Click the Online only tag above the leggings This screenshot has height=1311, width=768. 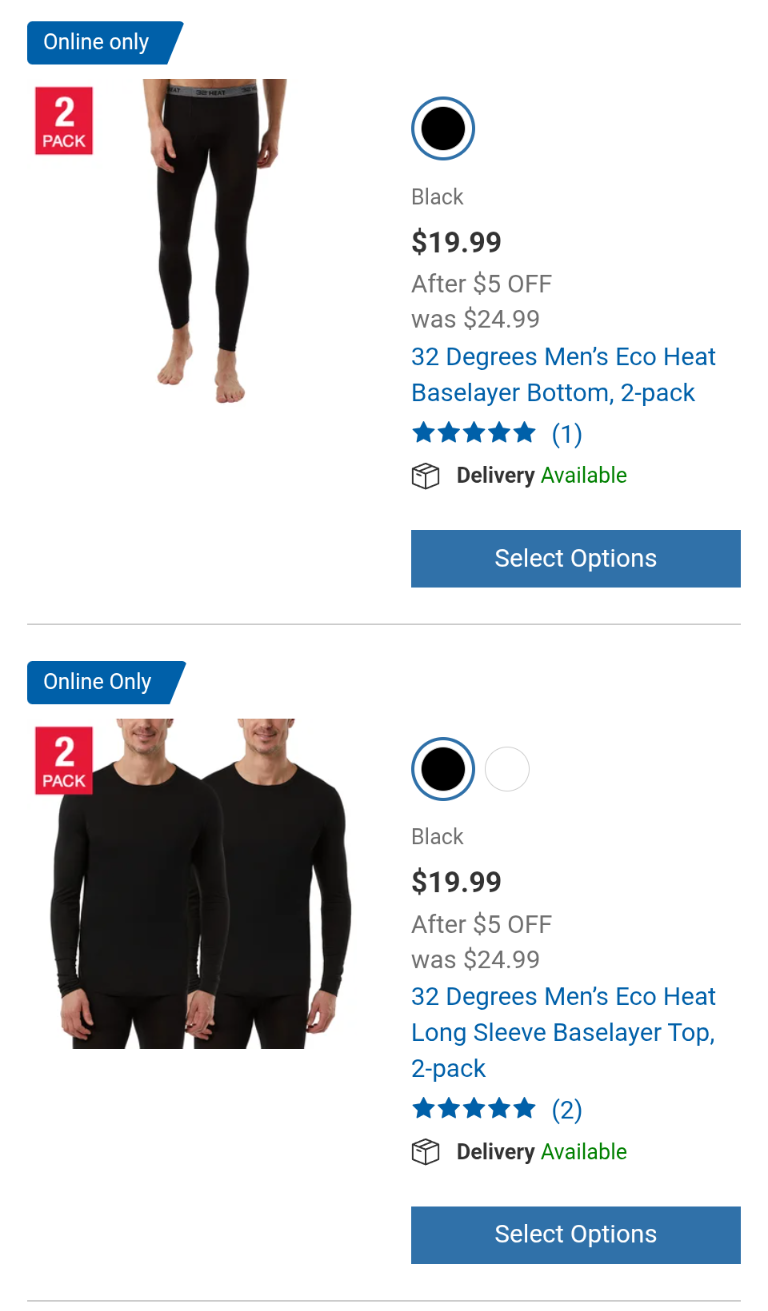105,43
